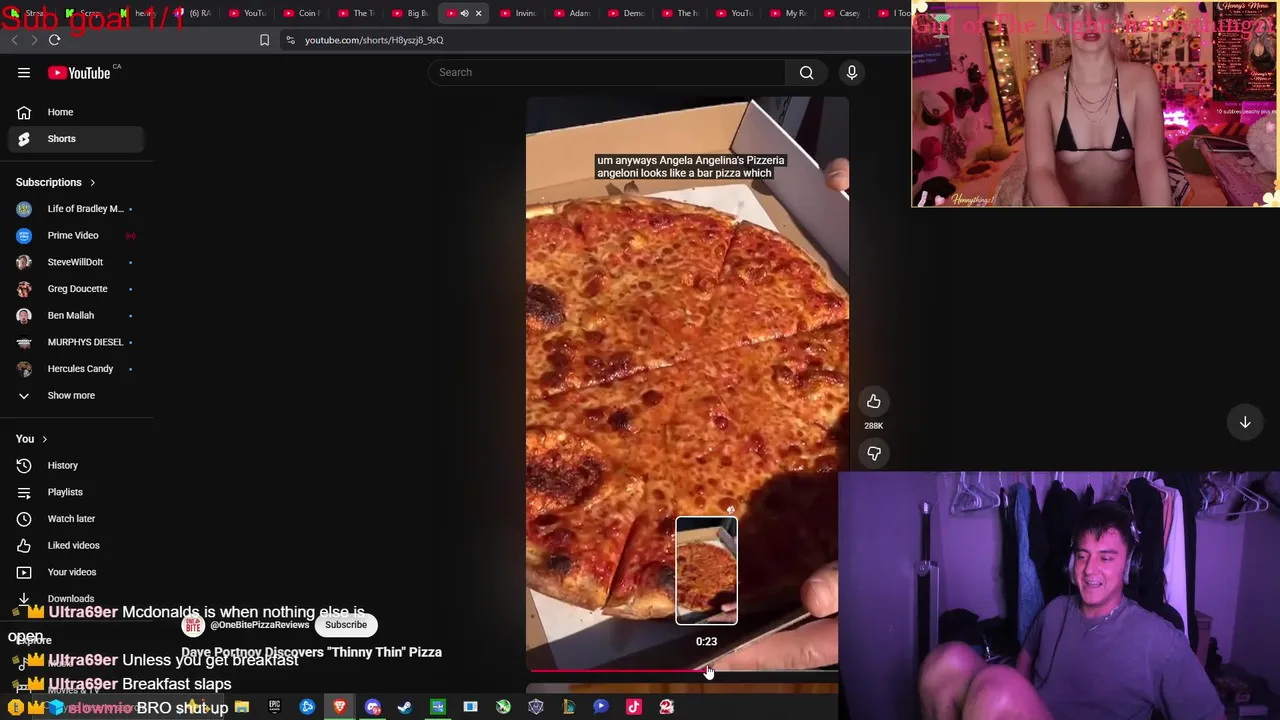The height and width of the screenshot is (720, 1280).
Task: Open Ben Mallah subscription channel
Action: [x=78, y=315]
